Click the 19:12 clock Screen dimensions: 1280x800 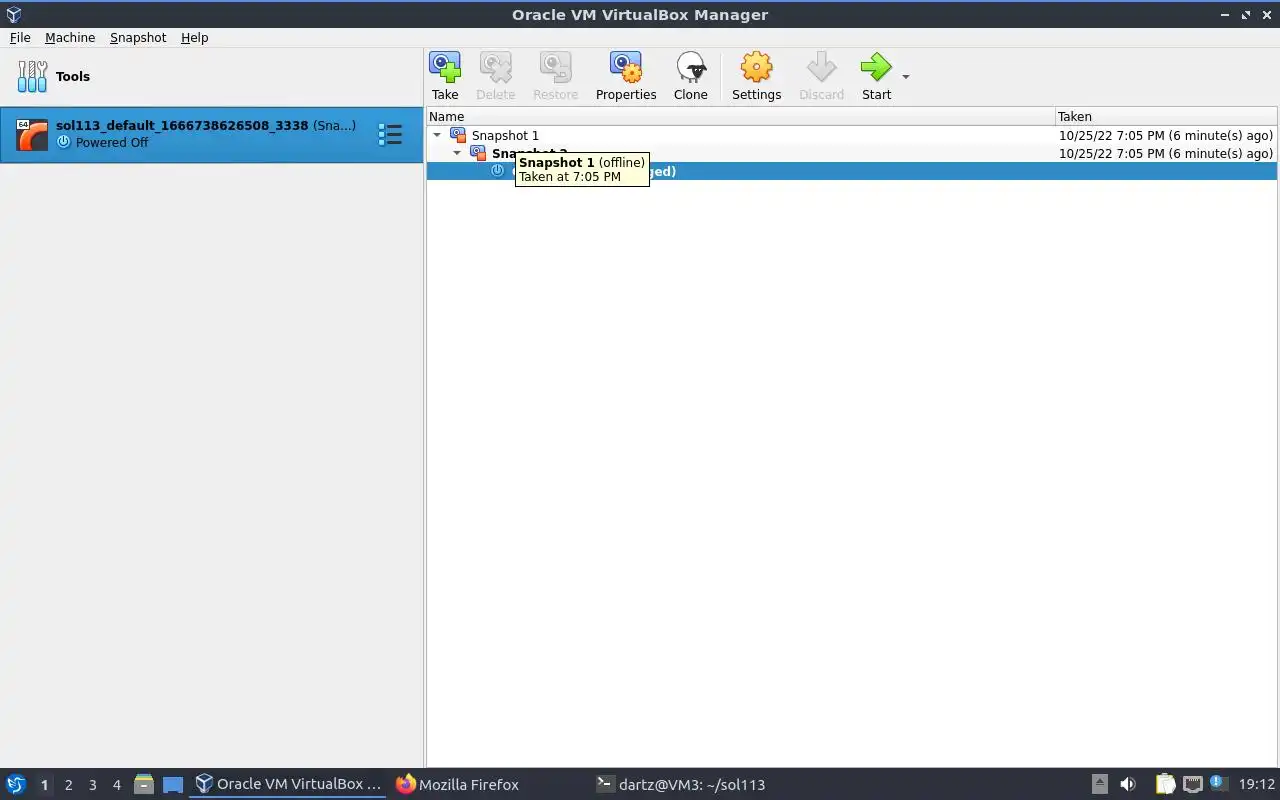tap(1256, 785)
